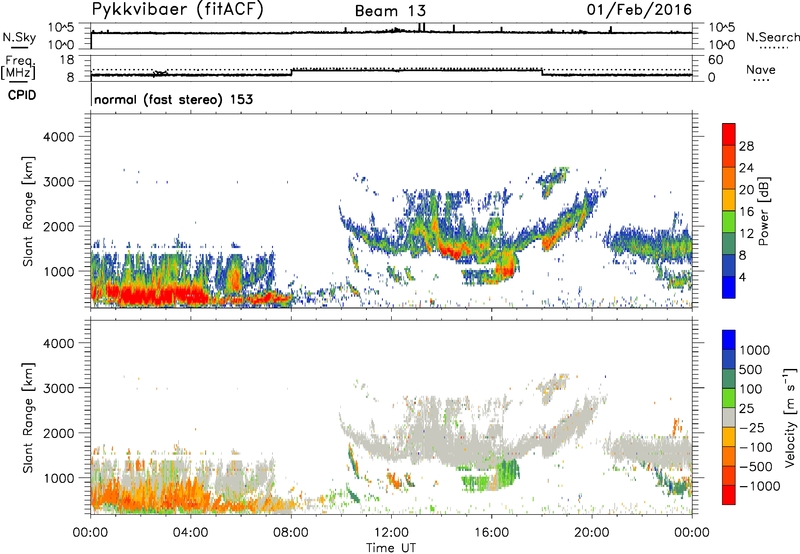
Task: Click the '16:00' time tick label
Action: click(x=491, y=533)
